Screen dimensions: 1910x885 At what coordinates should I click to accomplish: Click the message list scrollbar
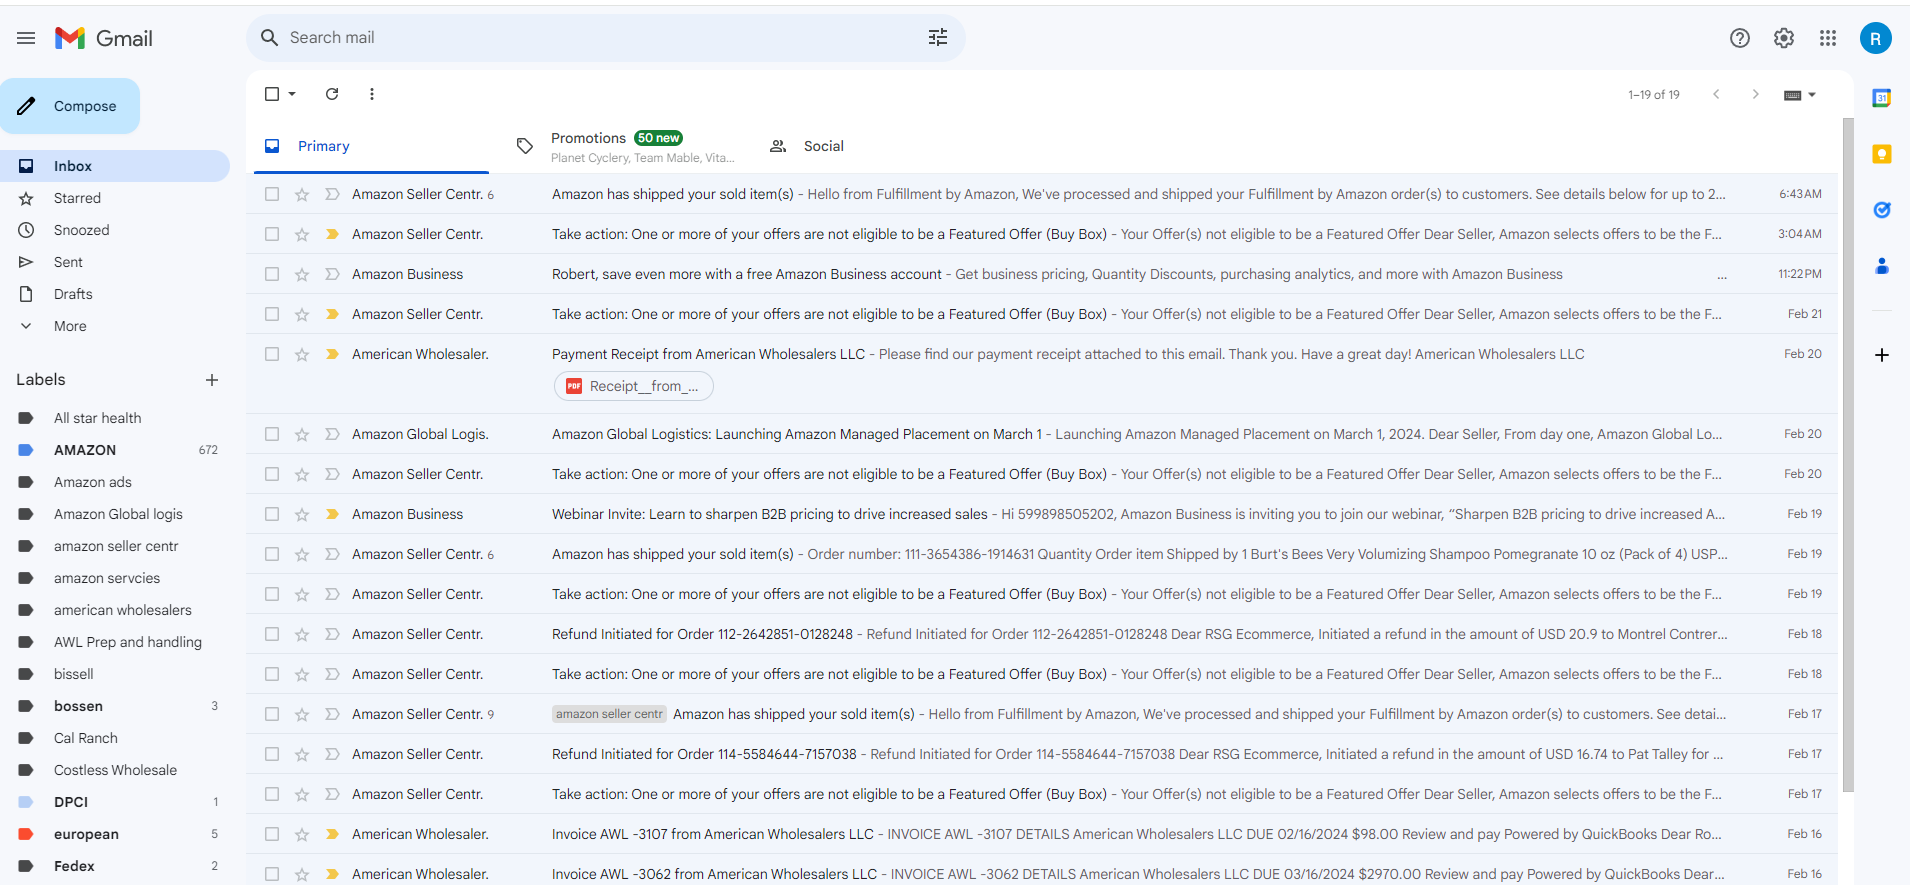coord(1848,455)
